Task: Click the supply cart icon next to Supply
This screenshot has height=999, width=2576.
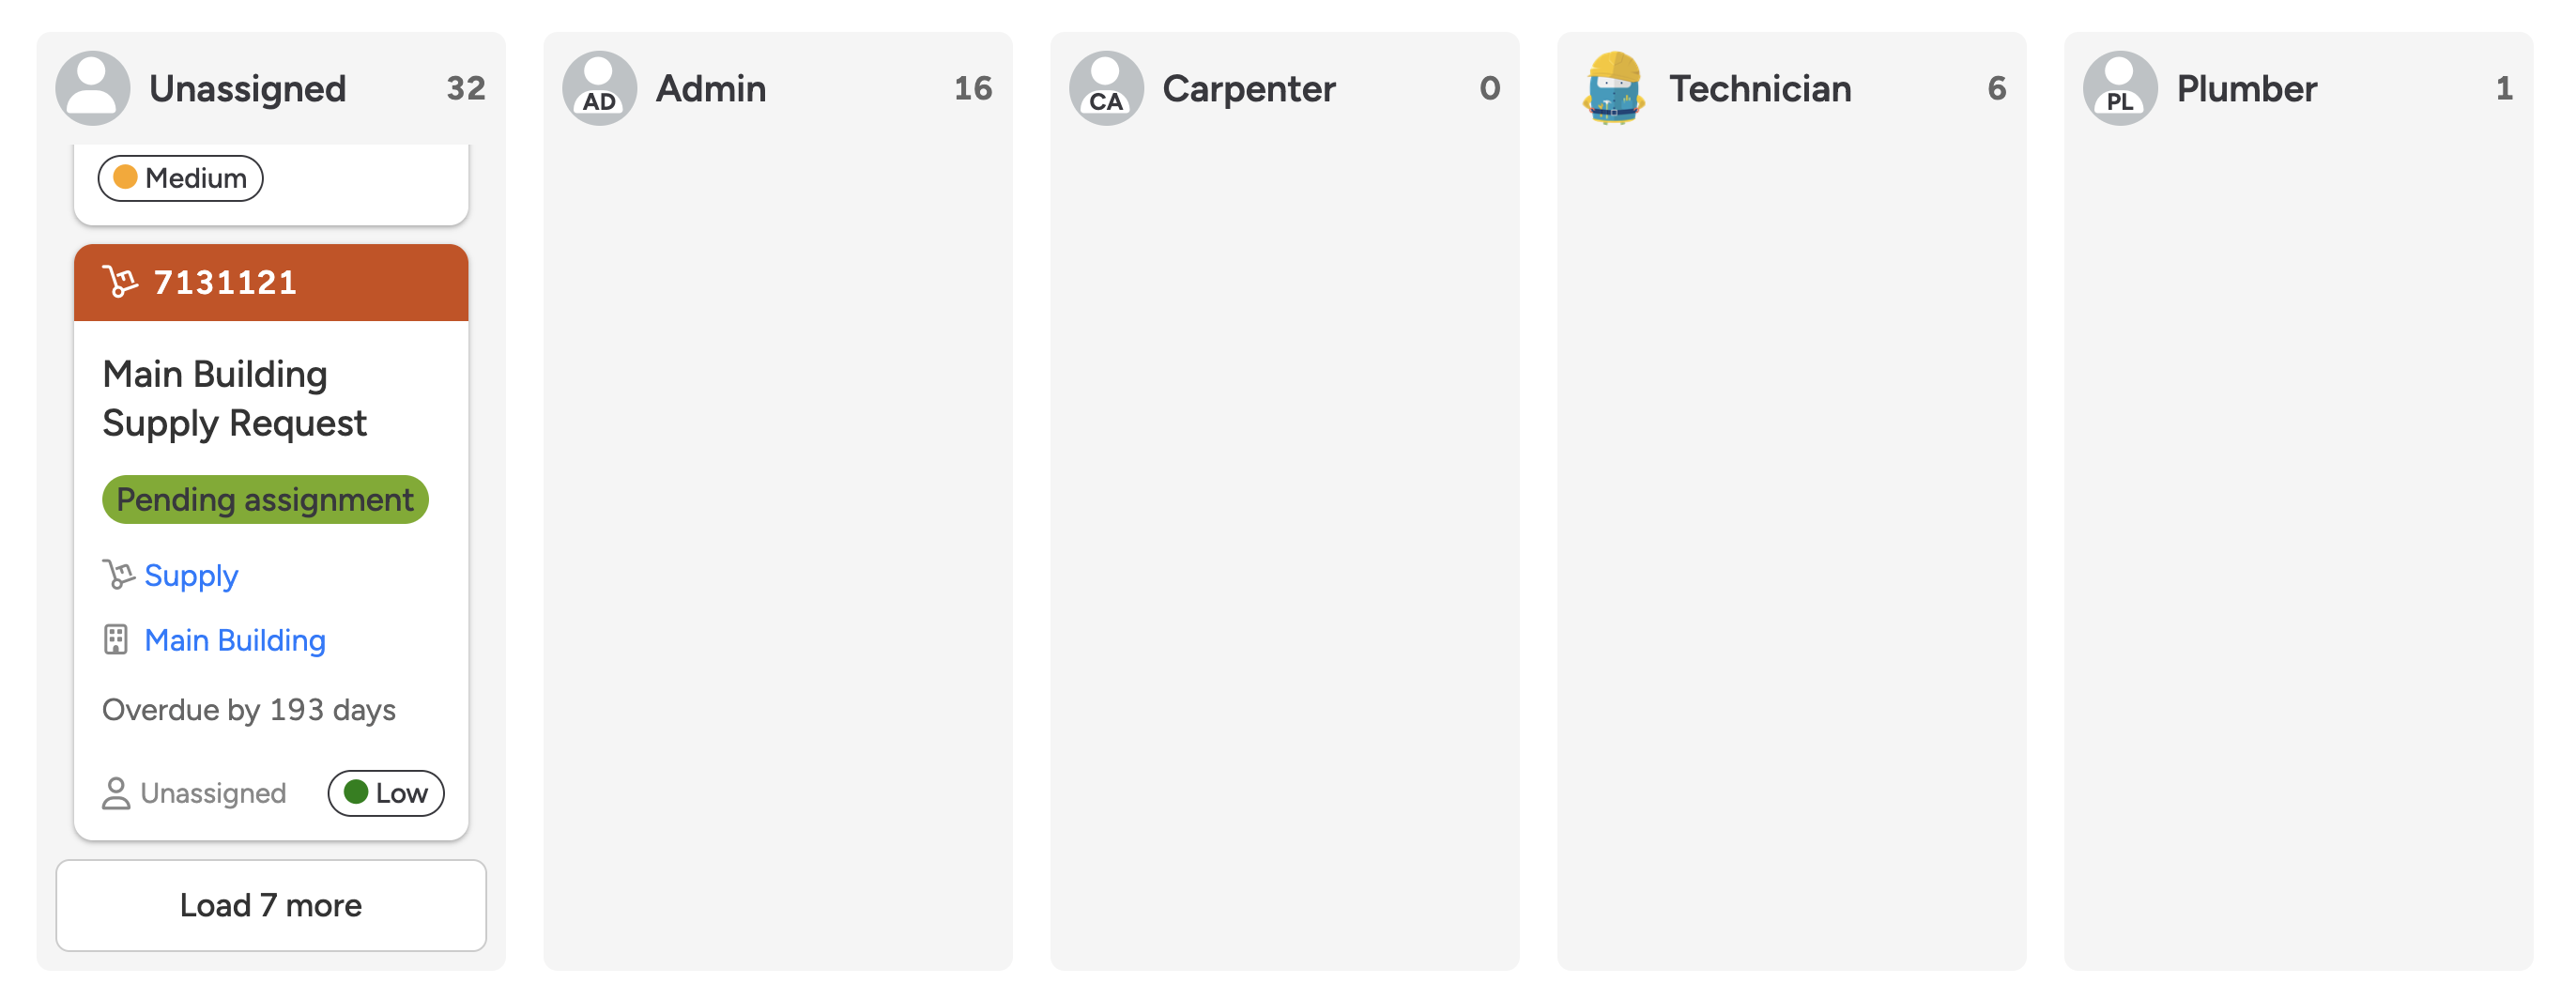Action: 118,575
